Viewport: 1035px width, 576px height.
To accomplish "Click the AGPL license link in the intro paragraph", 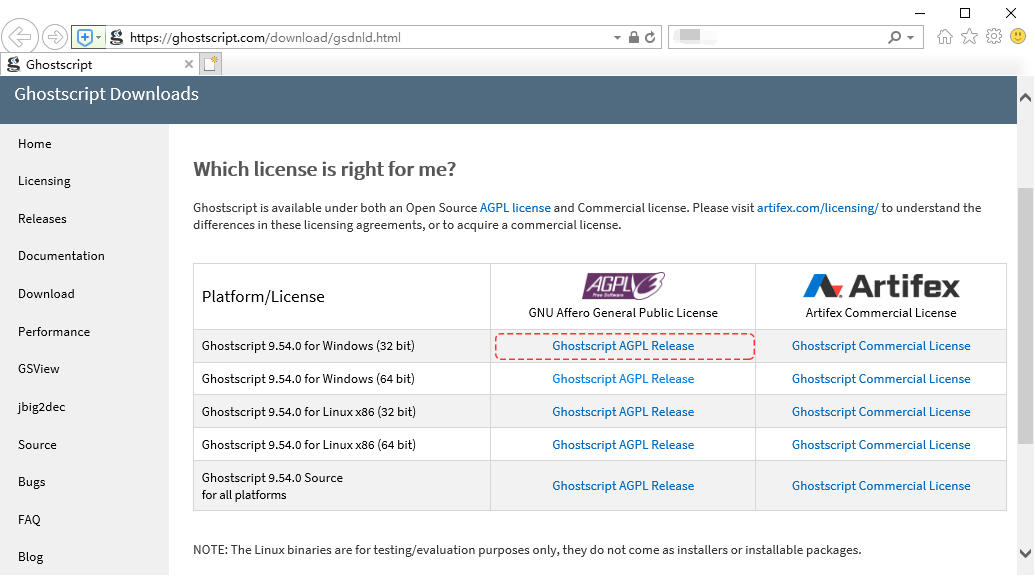I will click(515, 208).
